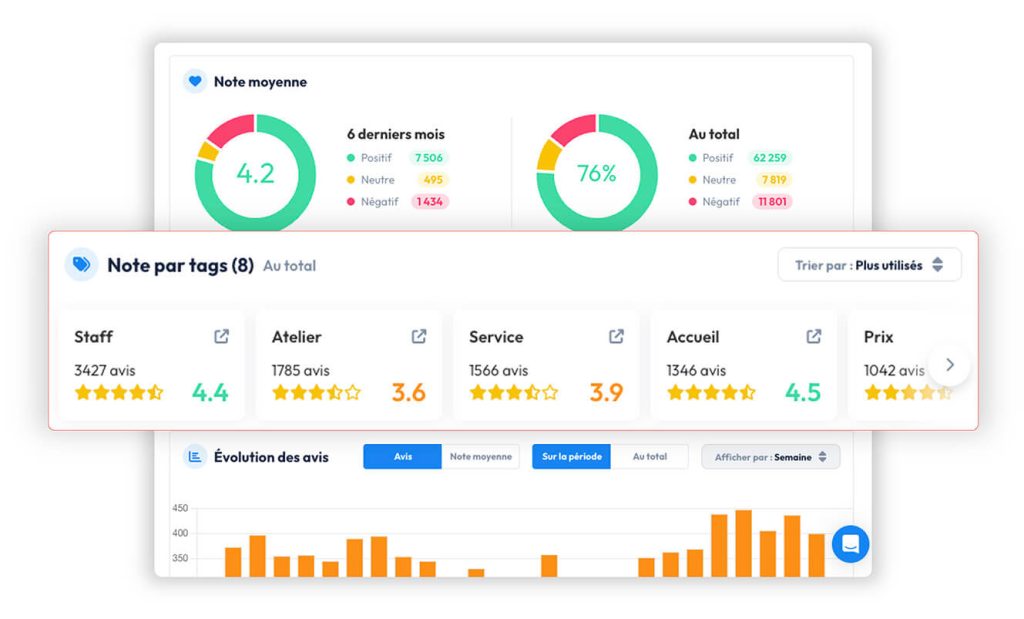The height and width of the screenshot is (619, 1024).
Task: Show next tags with the right chevron
Action: coord(950,365)
